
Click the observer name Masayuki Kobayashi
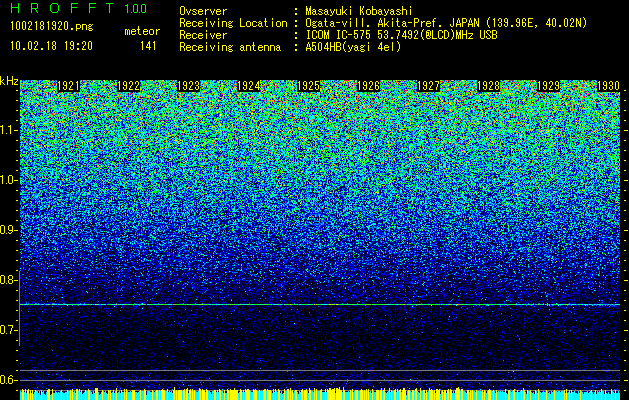point(359,12)
